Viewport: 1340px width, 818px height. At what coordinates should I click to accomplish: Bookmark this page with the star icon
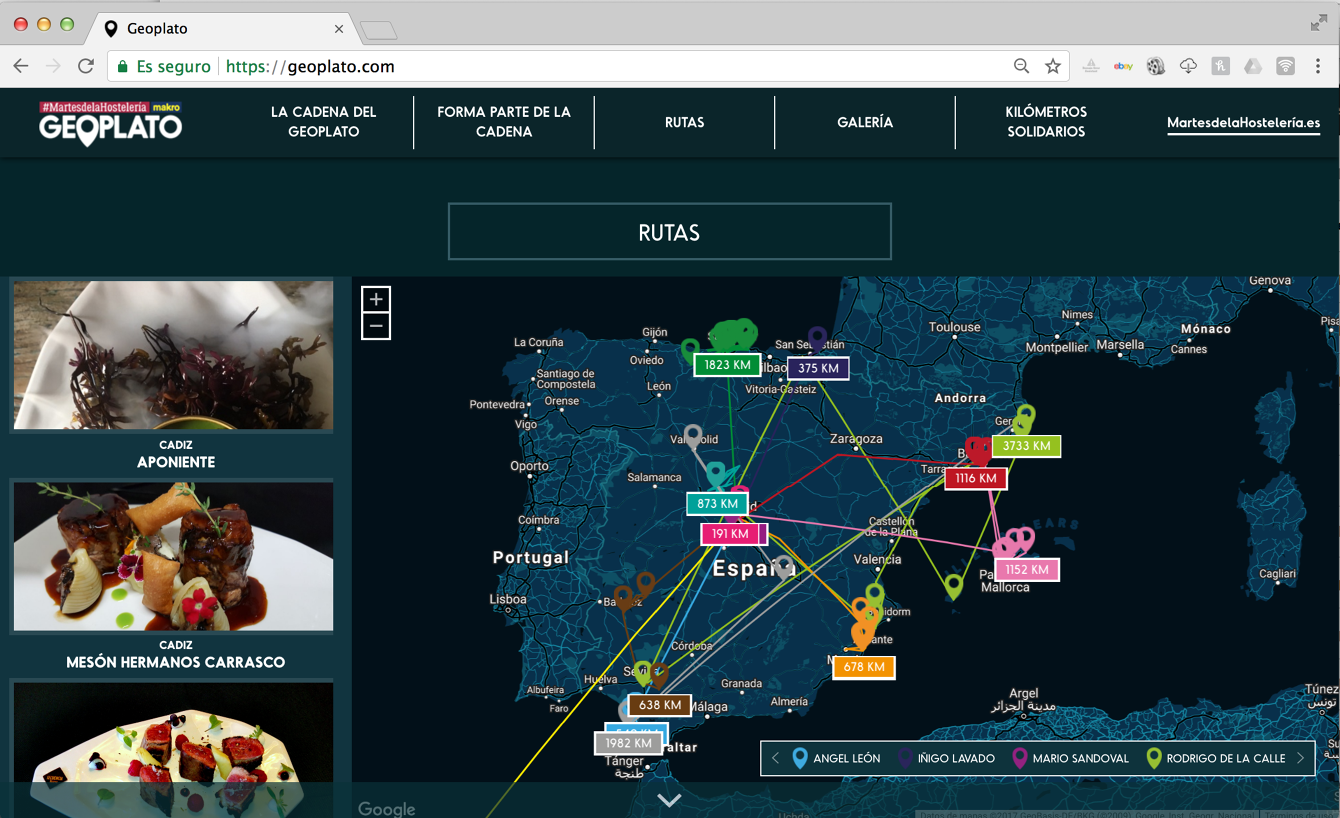1053,66
